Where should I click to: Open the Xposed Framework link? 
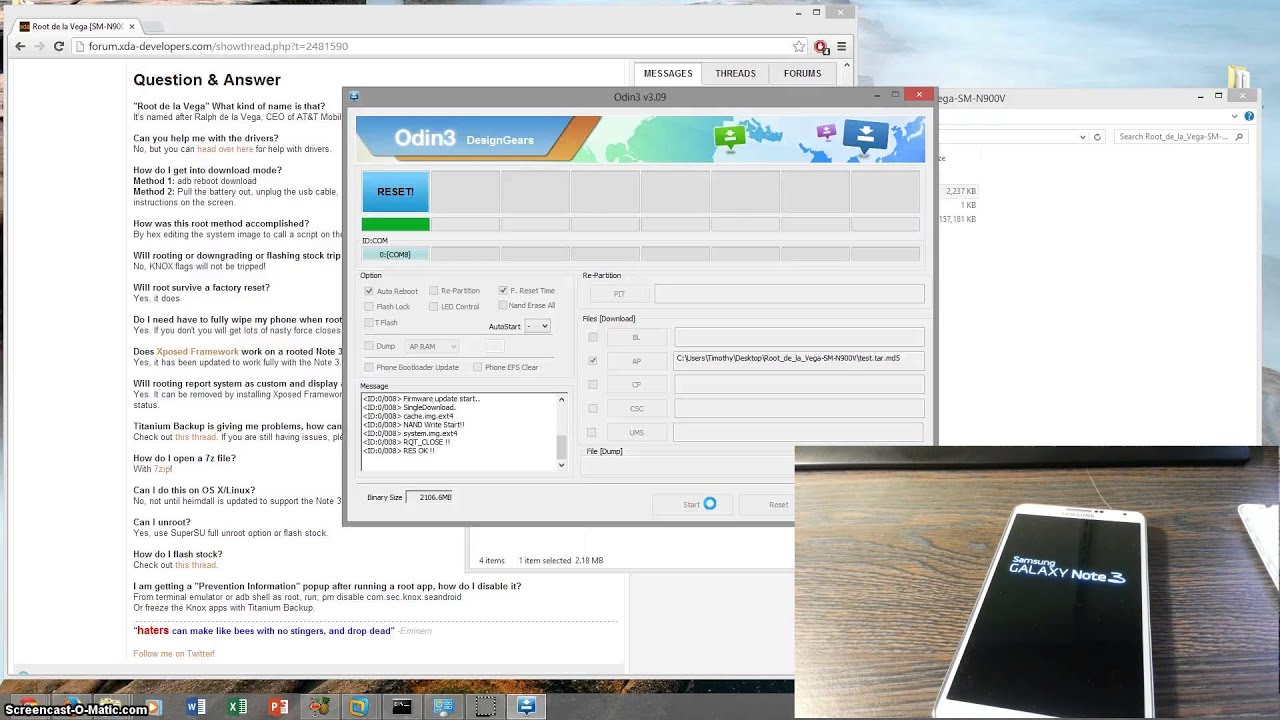click(198, 352)
